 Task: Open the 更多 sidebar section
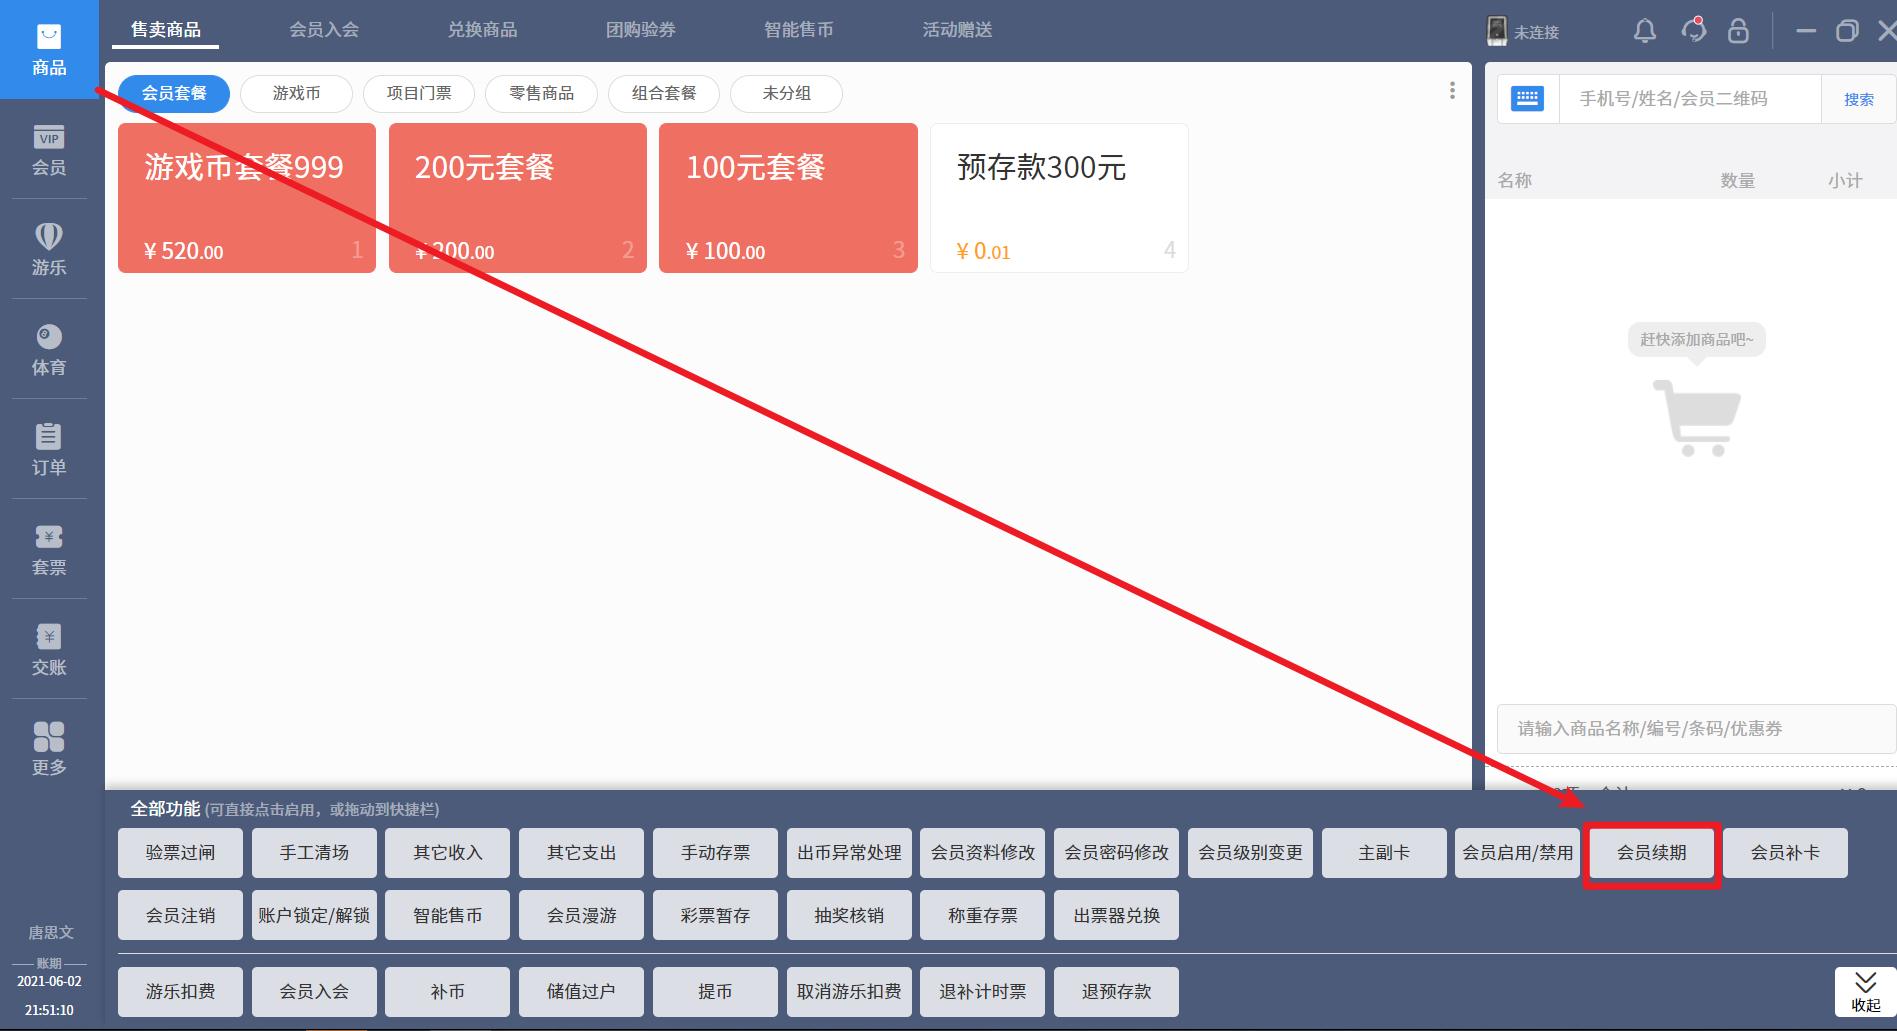point(49,750)
